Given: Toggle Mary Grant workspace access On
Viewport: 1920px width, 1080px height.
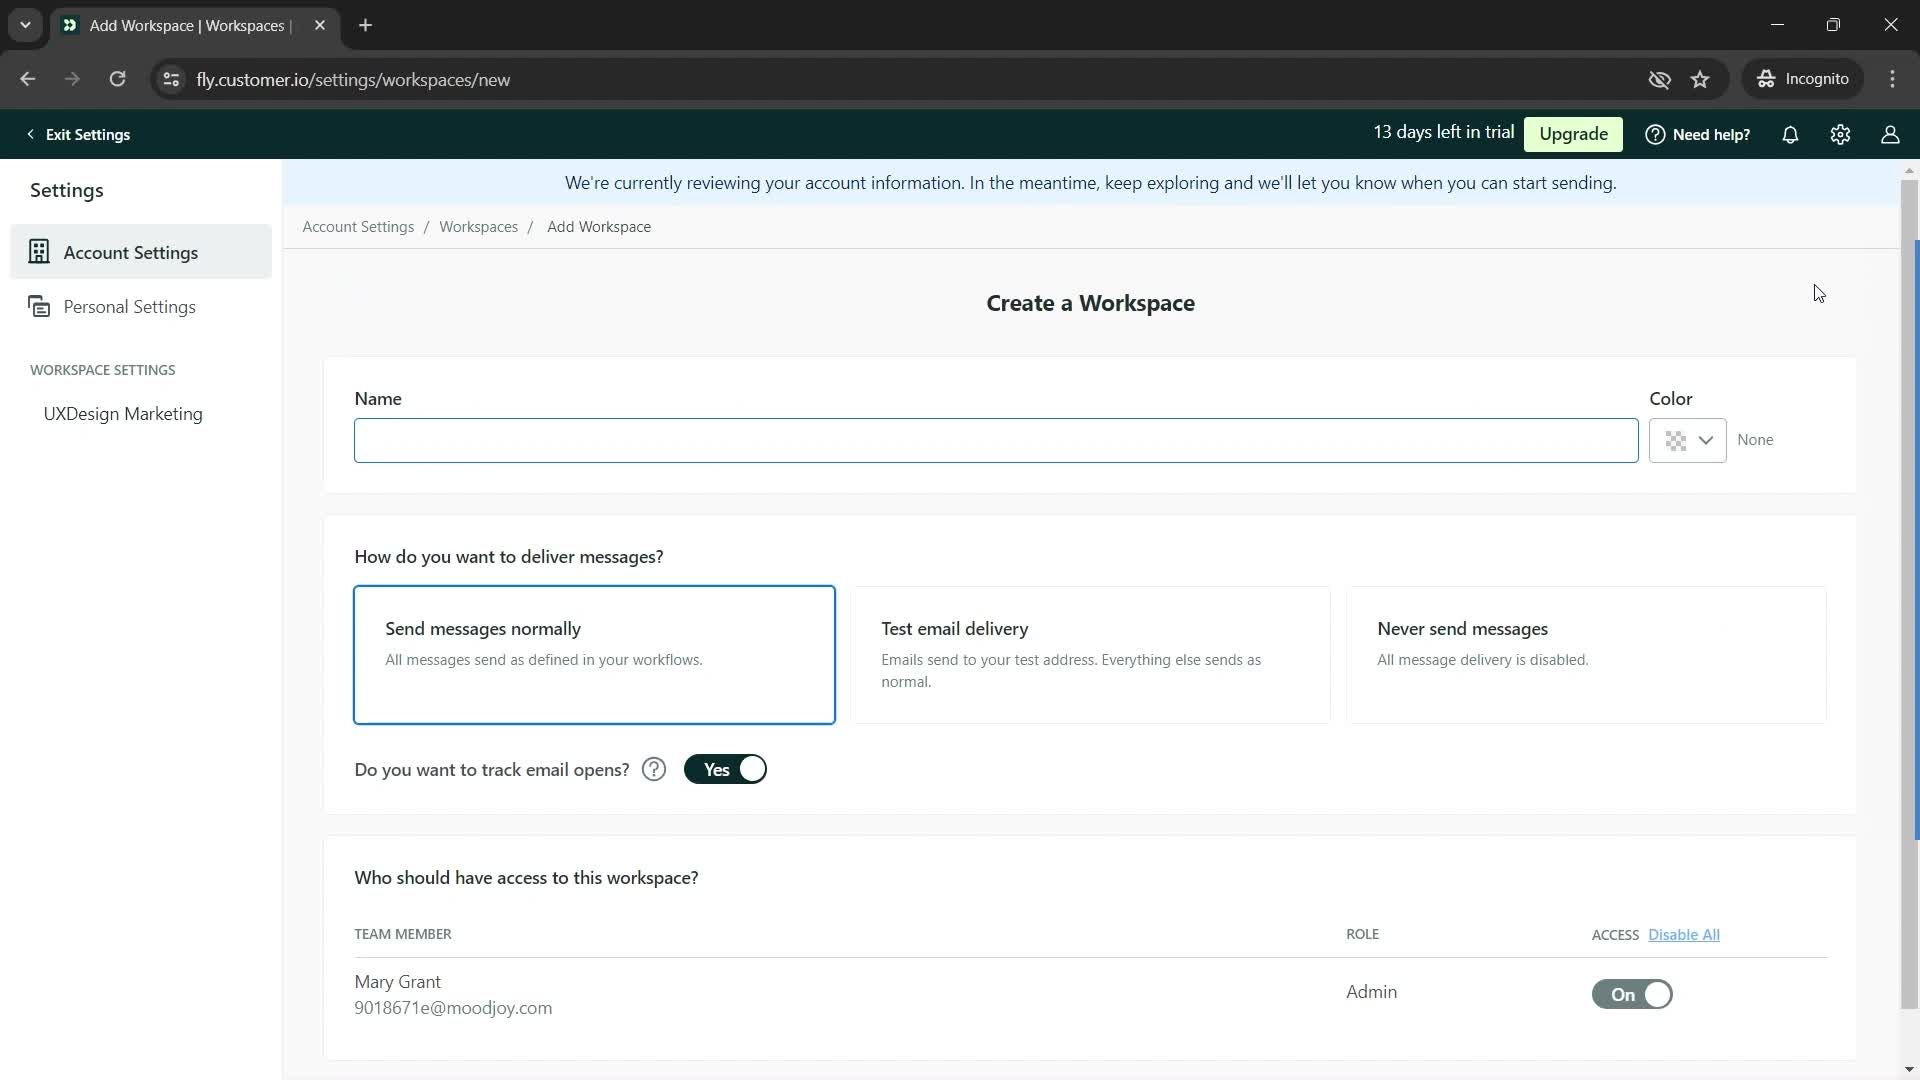Looking at the screenshot, I should tap(1631, 993).
